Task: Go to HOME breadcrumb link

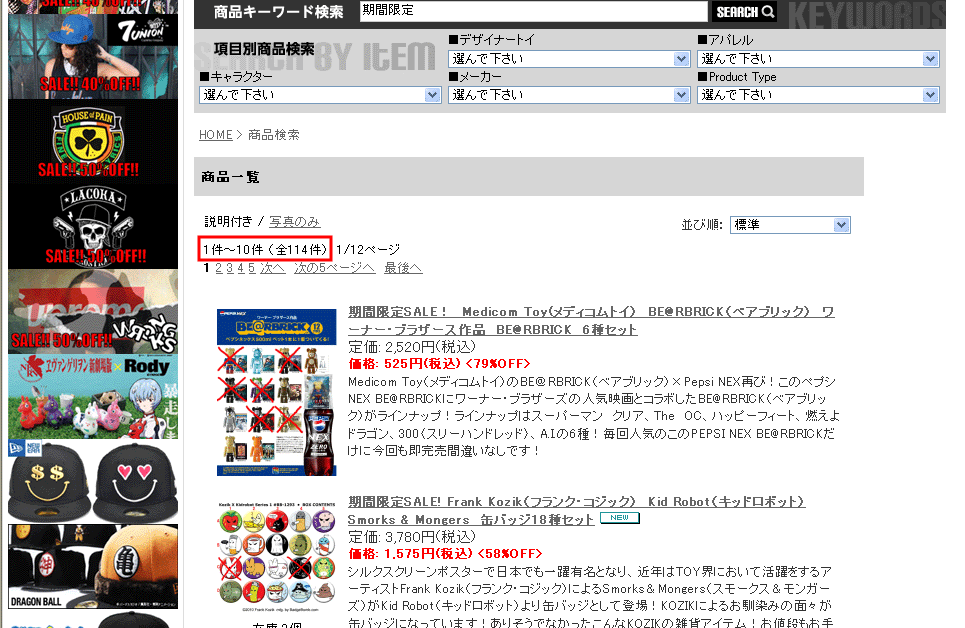Action: [215, 135]
